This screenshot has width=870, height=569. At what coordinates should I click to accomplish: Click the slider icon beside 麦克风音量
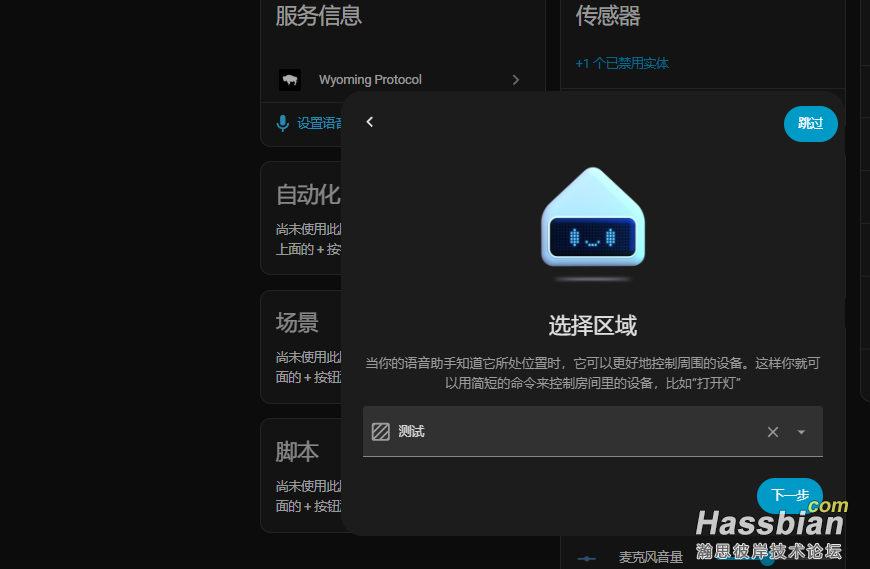point(587,557)
